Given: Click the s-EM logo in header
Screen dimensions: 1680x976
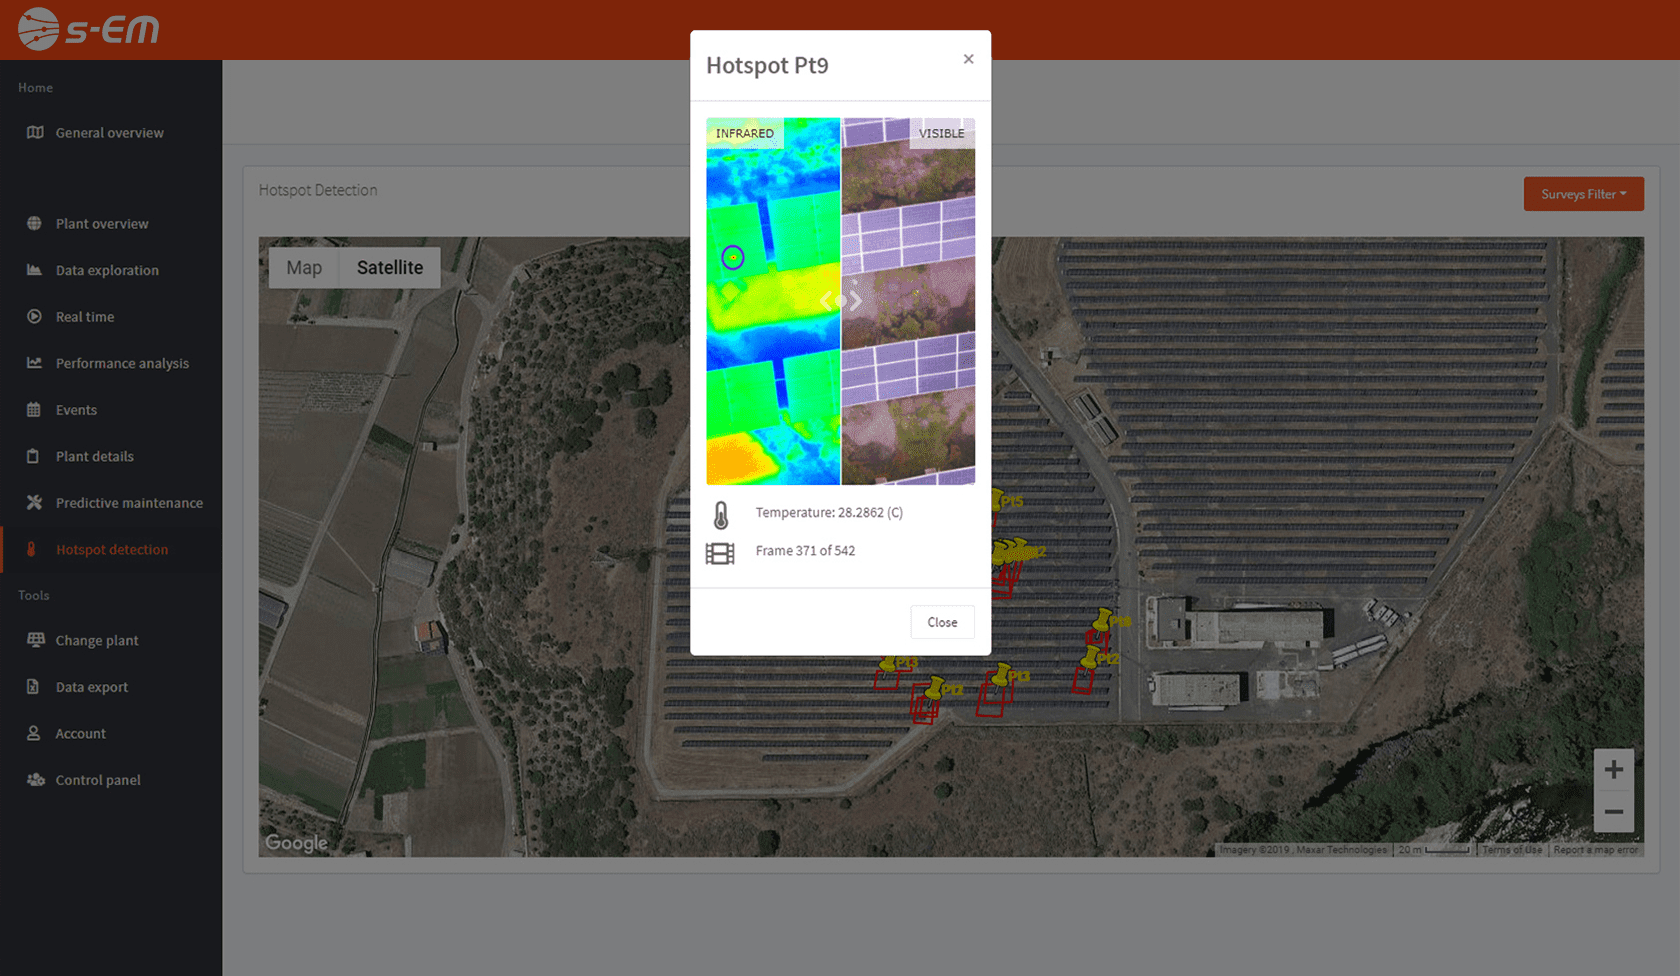Looking at the screenshot, I should 89,29.
